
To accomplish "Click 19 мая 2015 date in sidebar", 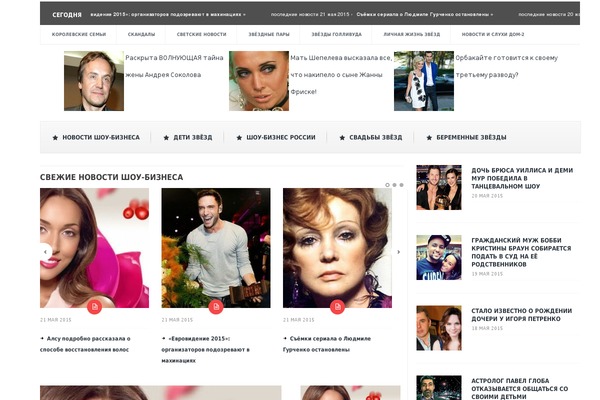I will (487, 274).
